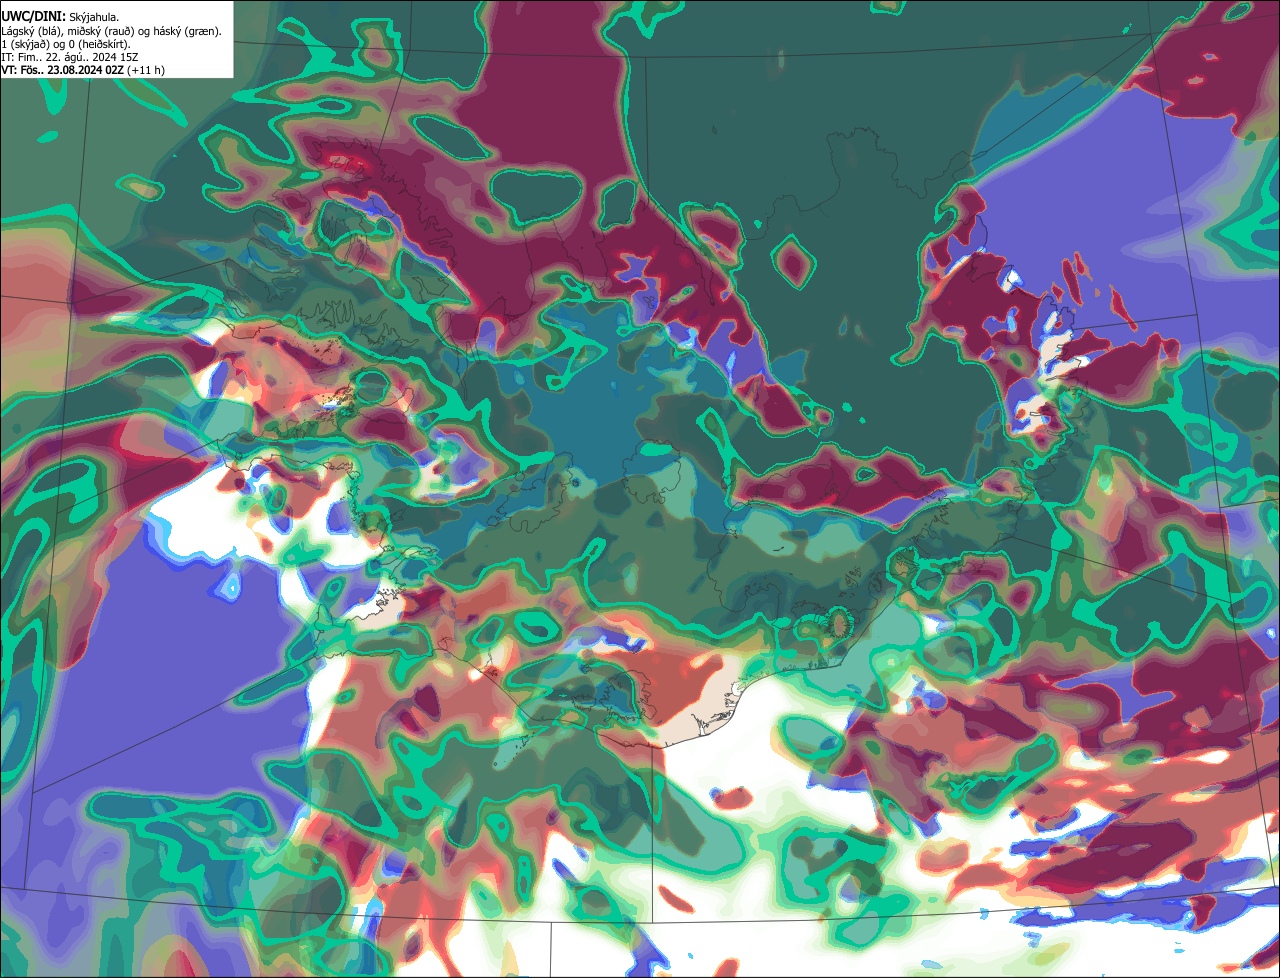Screen dimensions: 1280x978
Task: Click the legend line starting "Lágský (blá)"
Action: point(112,31)
